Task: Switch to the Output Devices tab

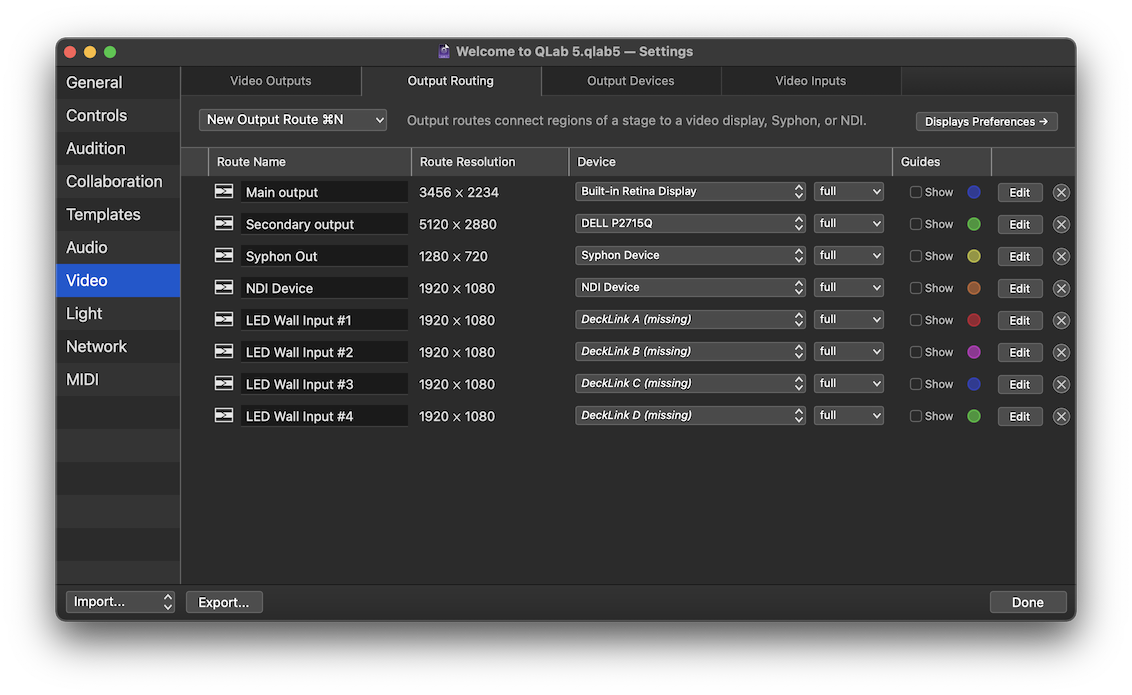Action: (631, 80)
